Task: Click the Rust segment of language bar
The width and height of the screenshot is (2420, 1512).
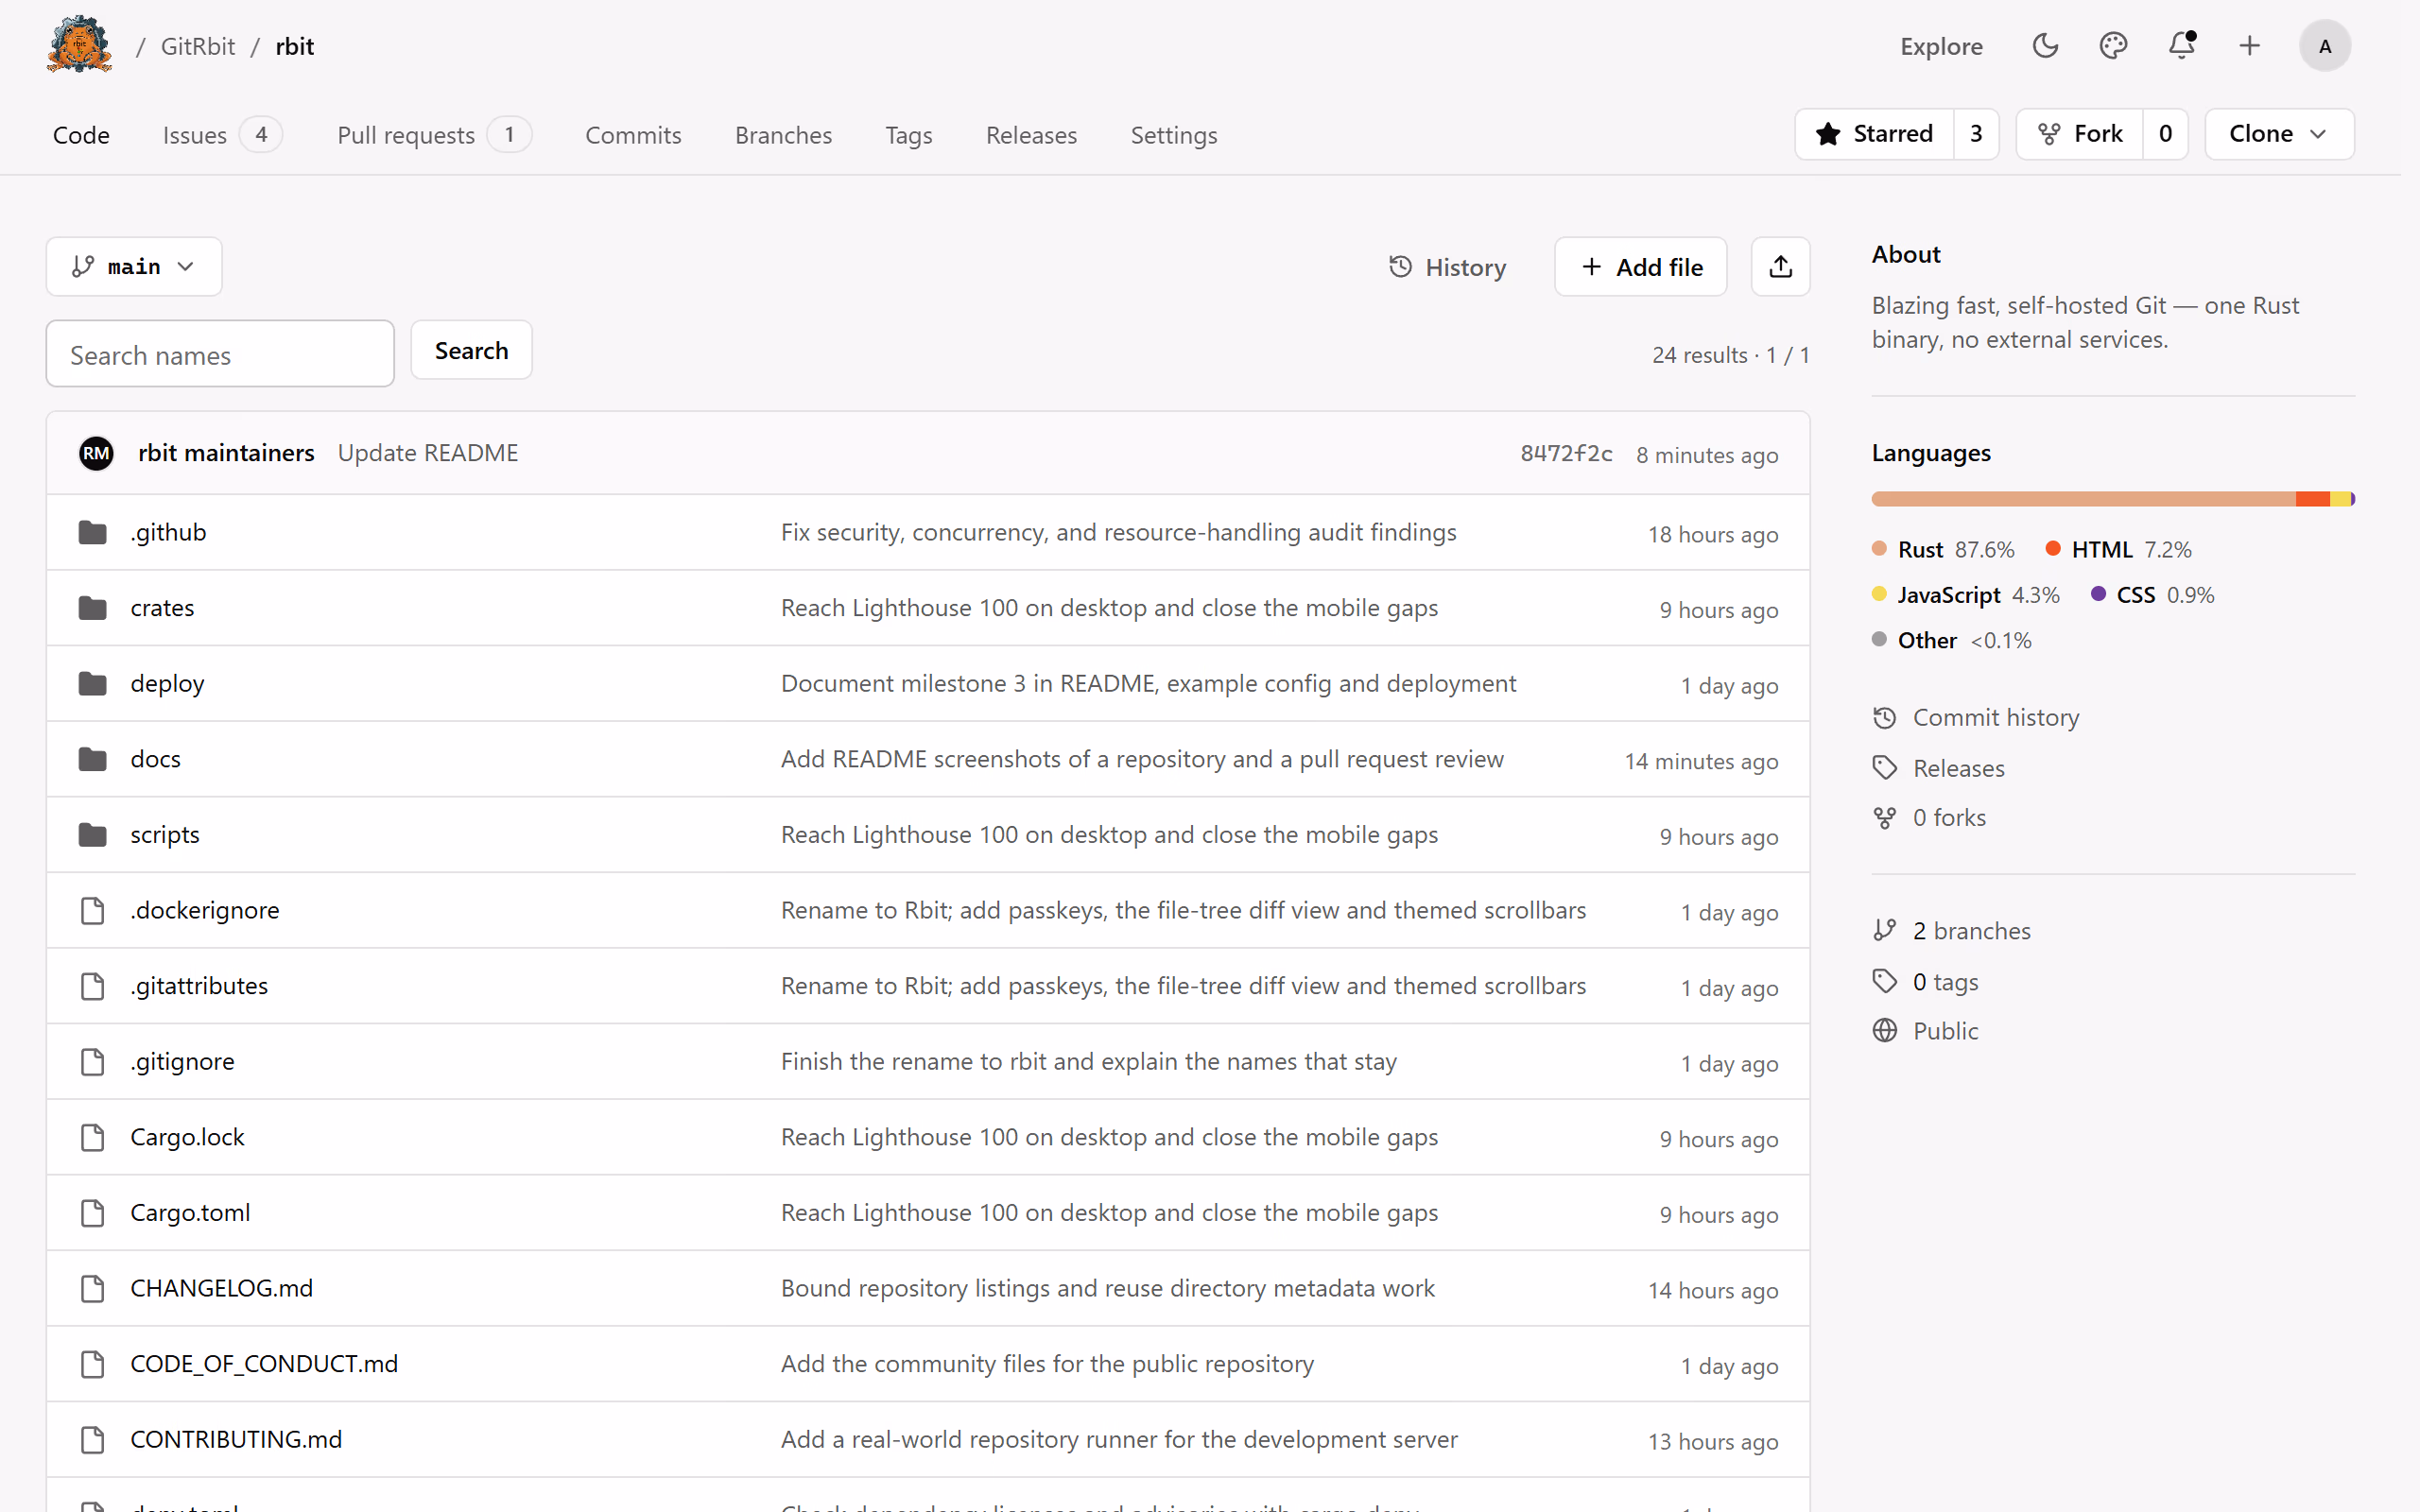Action: click(x=2083, y=499)
